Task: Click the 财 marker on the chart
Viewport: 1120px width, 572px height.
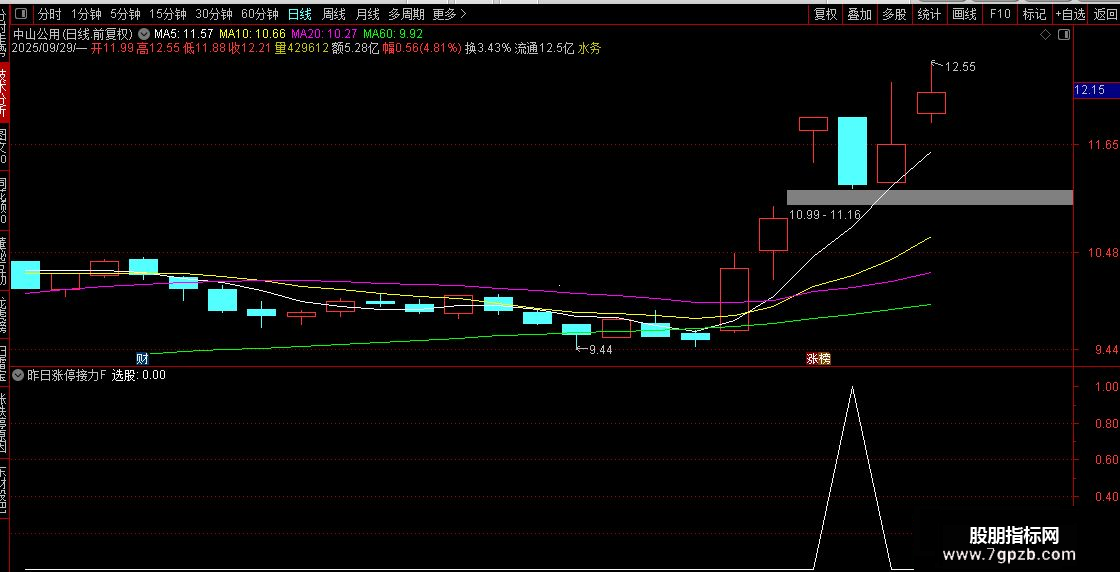Action: coord(143,358)
